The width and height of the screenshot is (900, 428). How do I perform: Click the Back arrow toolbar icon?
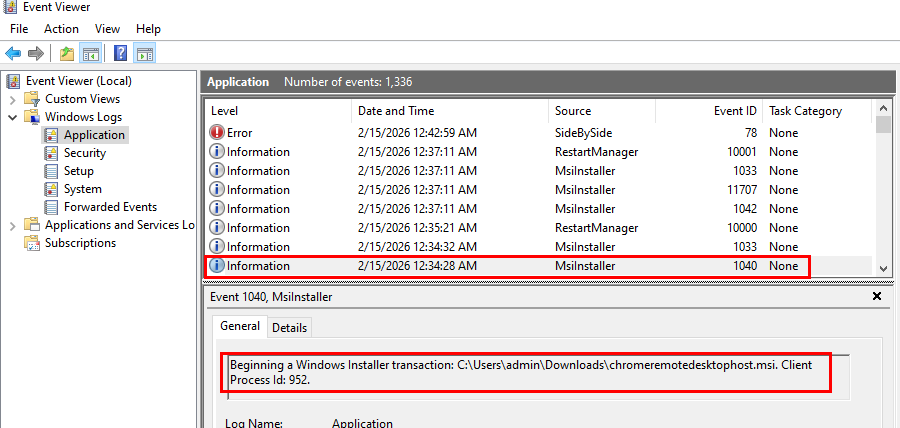tap(13, 54)
